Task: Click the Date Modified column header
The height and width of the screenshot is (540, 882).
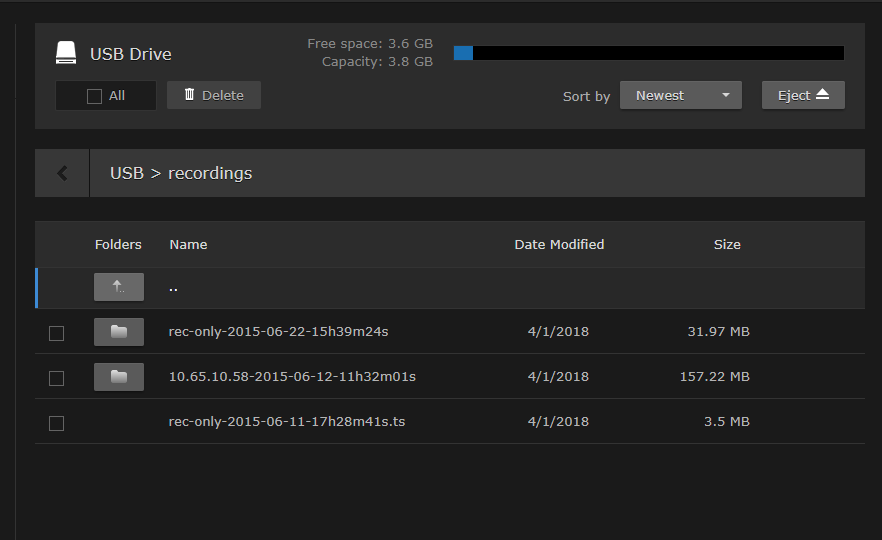Action: (x=559, y=244)
